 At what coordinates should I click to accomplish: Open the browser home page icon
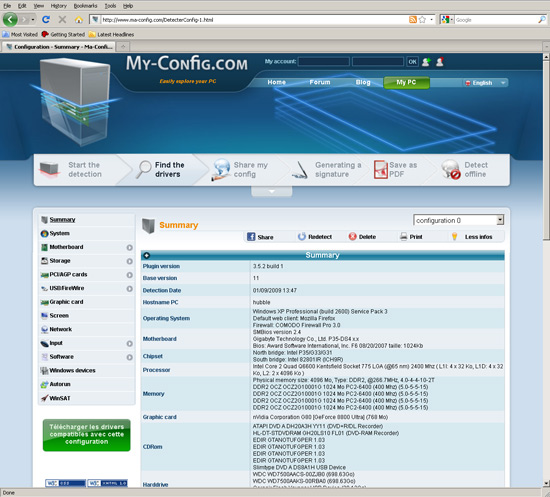[79, 20]
